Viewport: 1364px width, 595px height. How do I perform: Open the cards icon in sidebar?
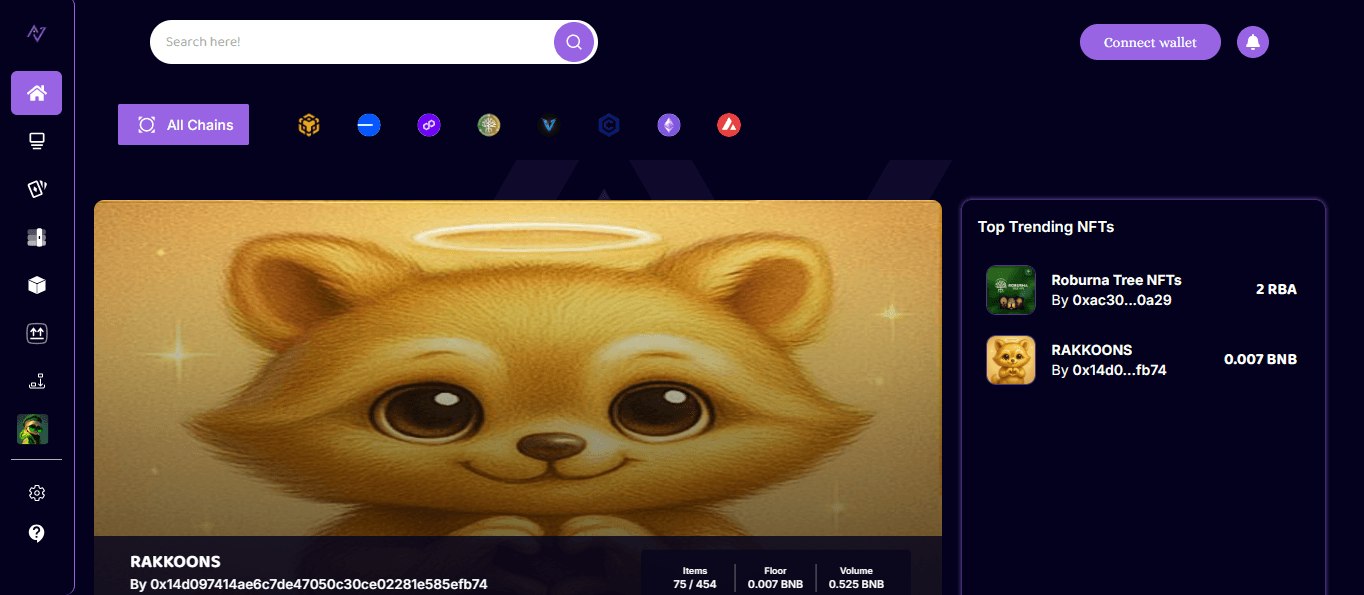point(37,189)
